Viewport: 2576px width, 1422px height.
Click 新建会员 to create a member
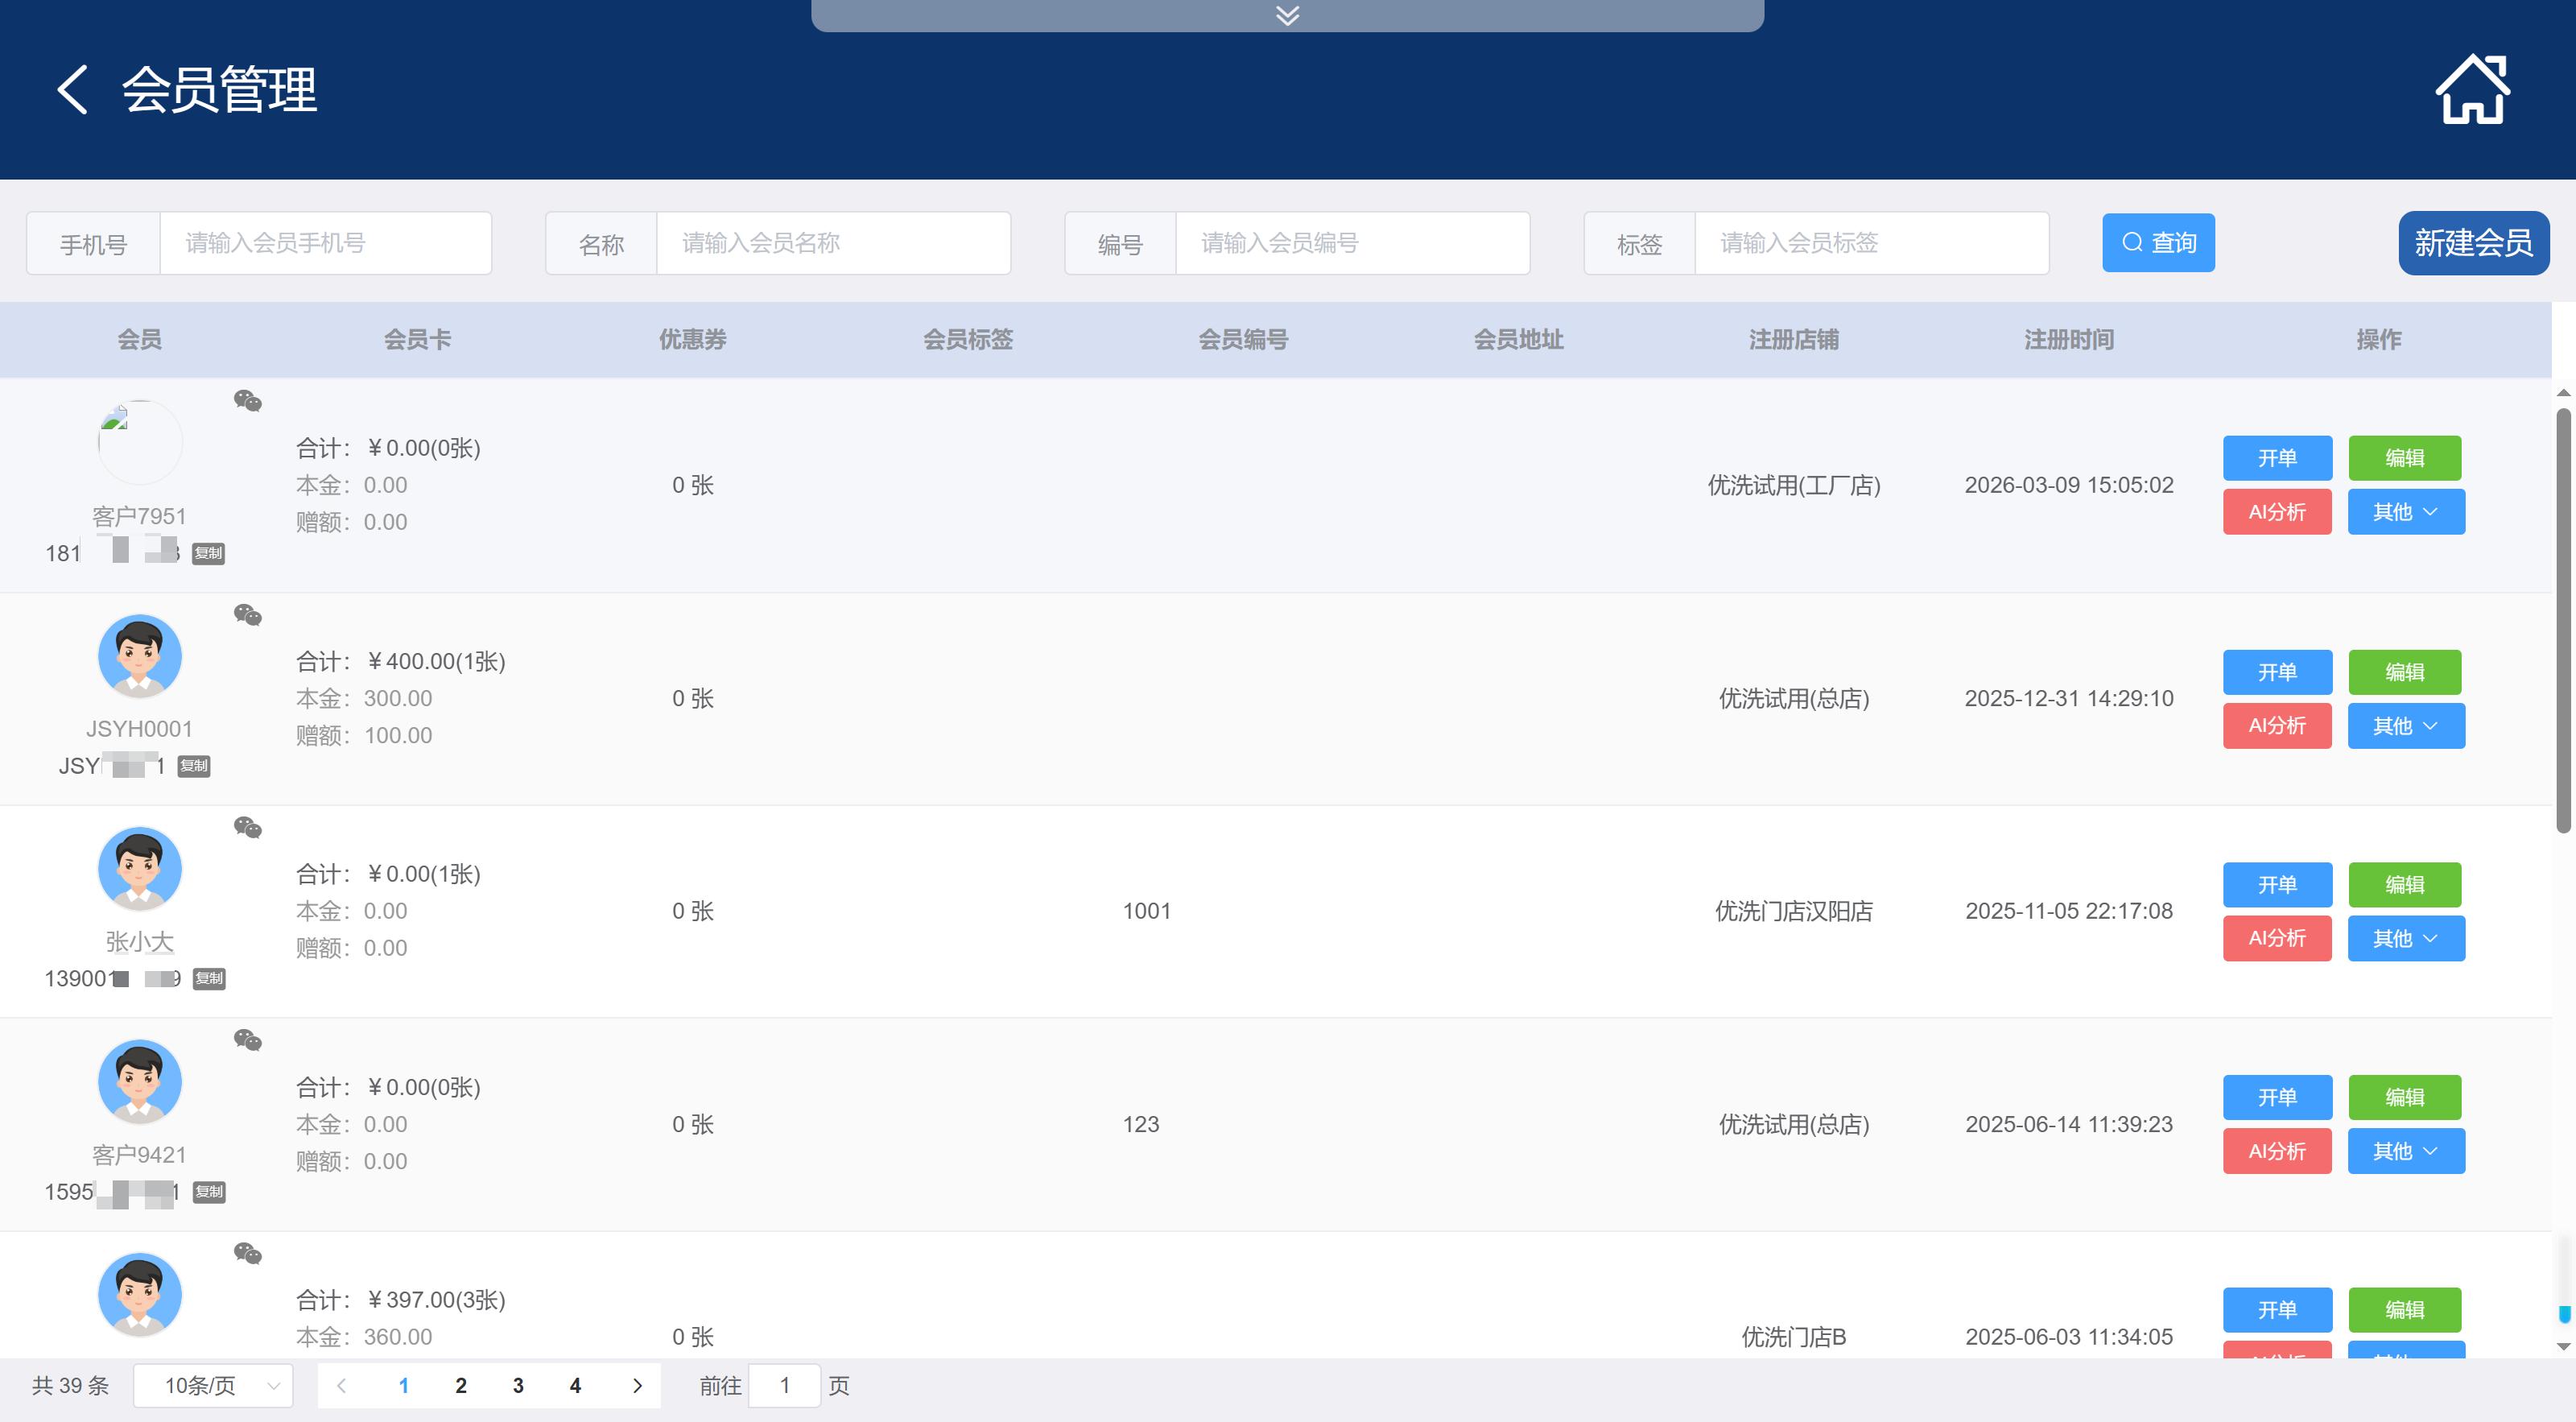coord(2472,243)
